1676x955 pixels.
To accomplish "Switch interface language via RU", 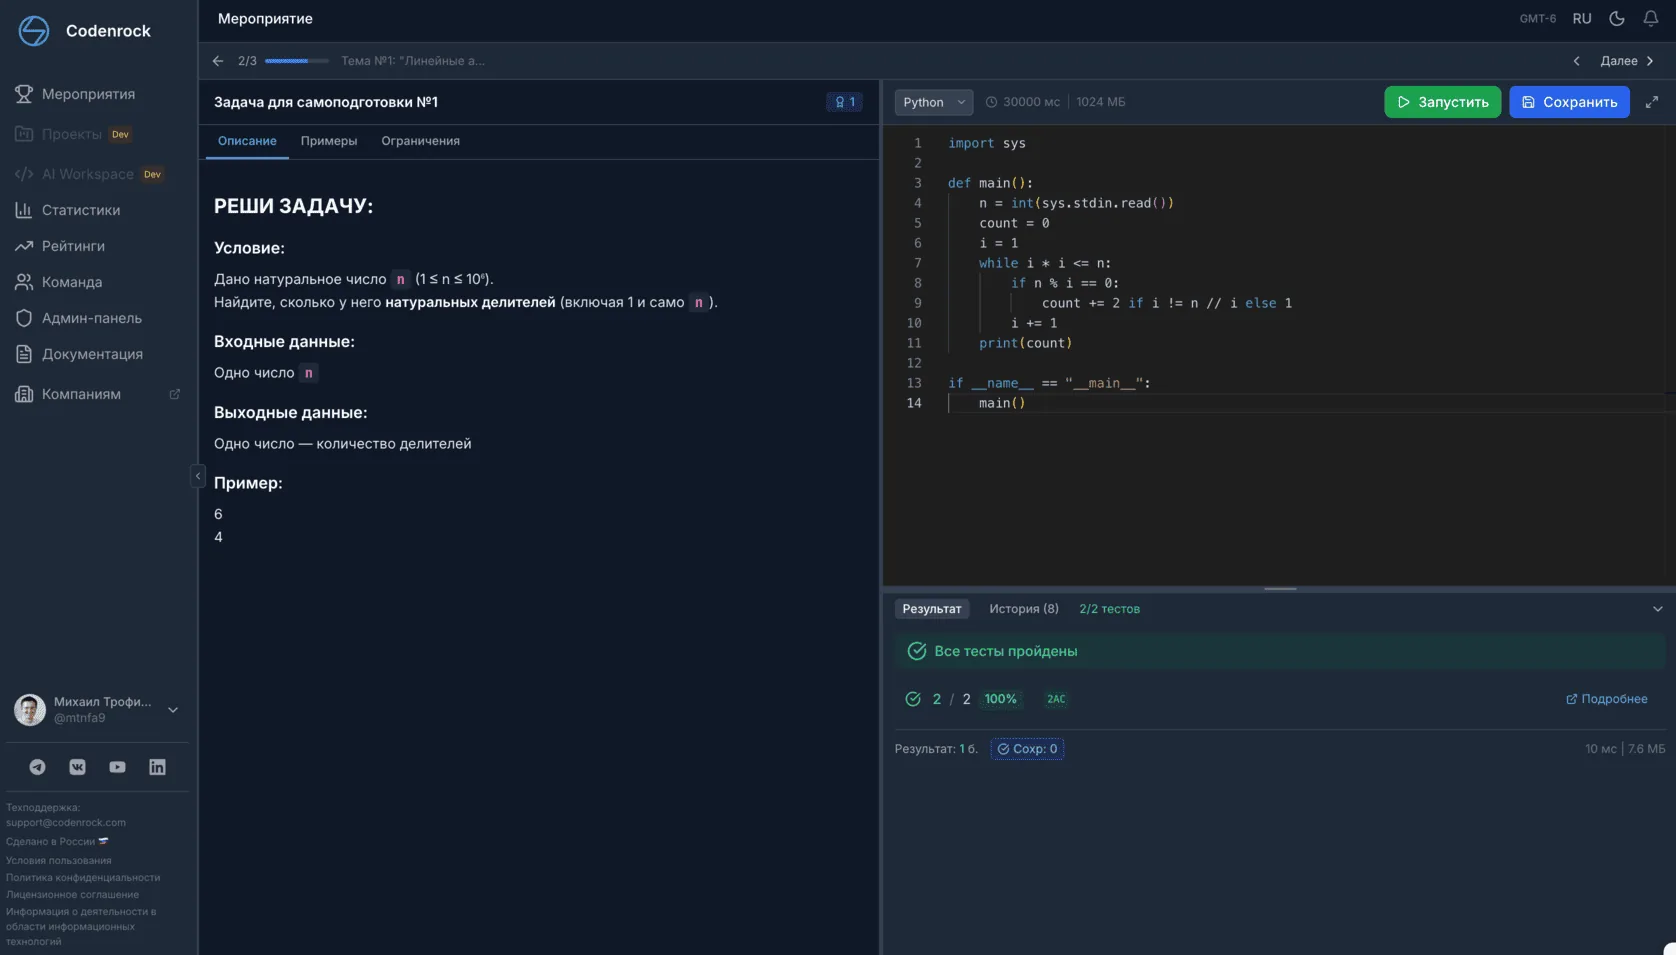I will coord(1581,18).
